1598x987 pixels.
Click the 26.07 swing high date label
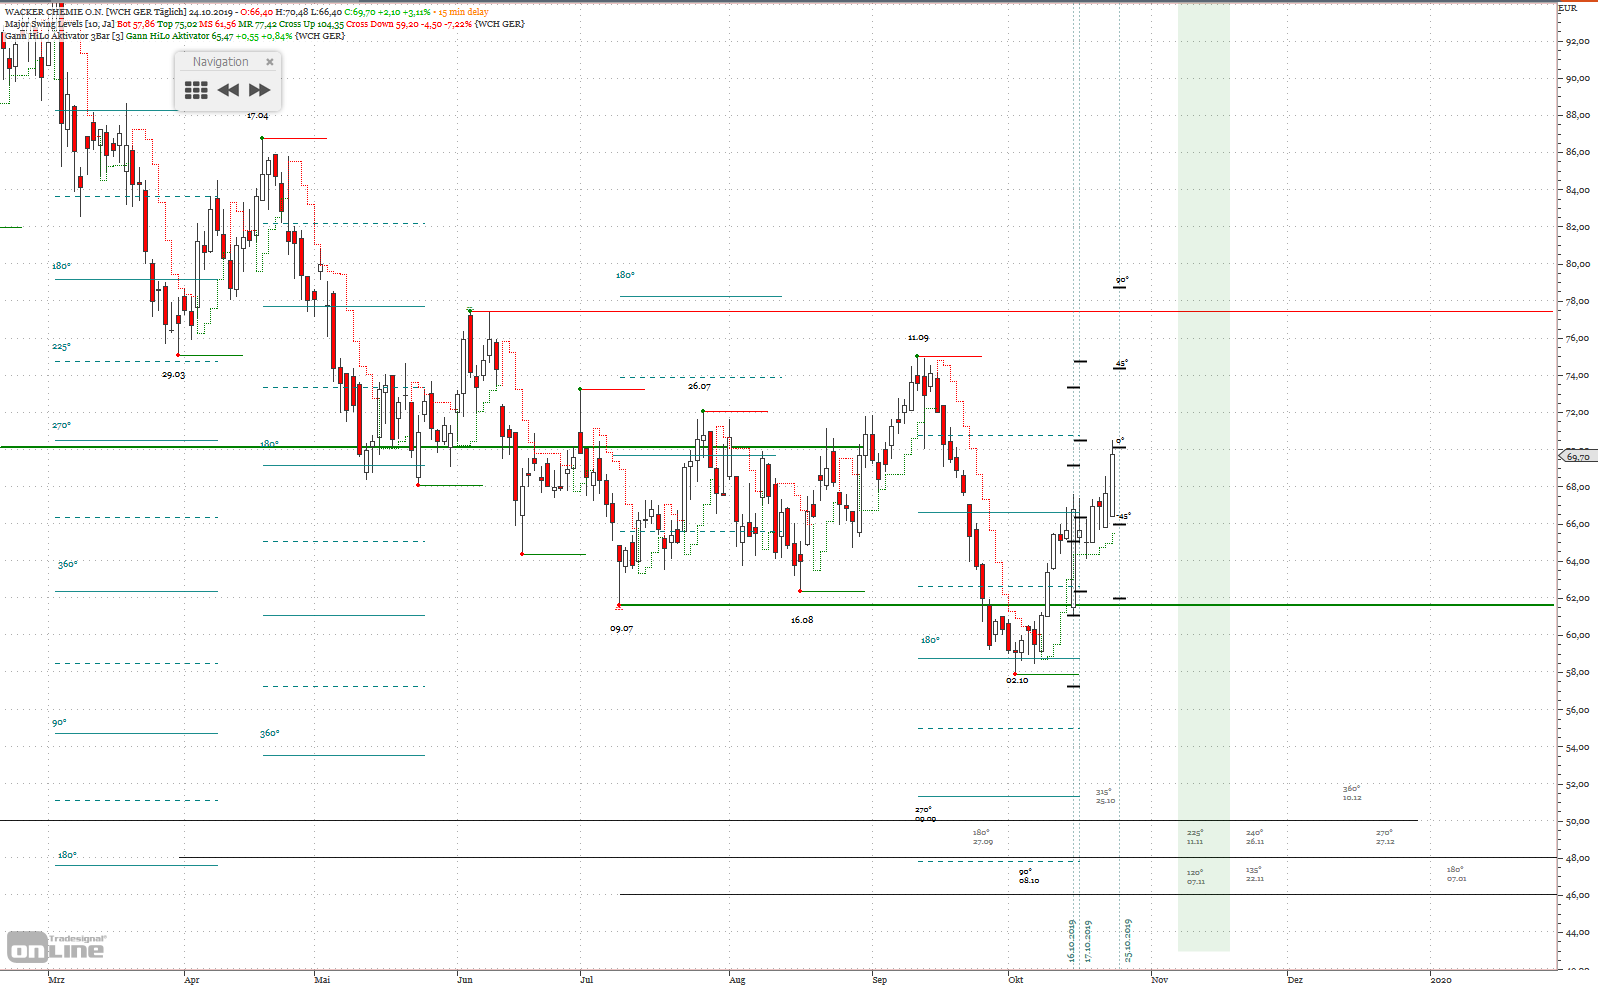699,386
